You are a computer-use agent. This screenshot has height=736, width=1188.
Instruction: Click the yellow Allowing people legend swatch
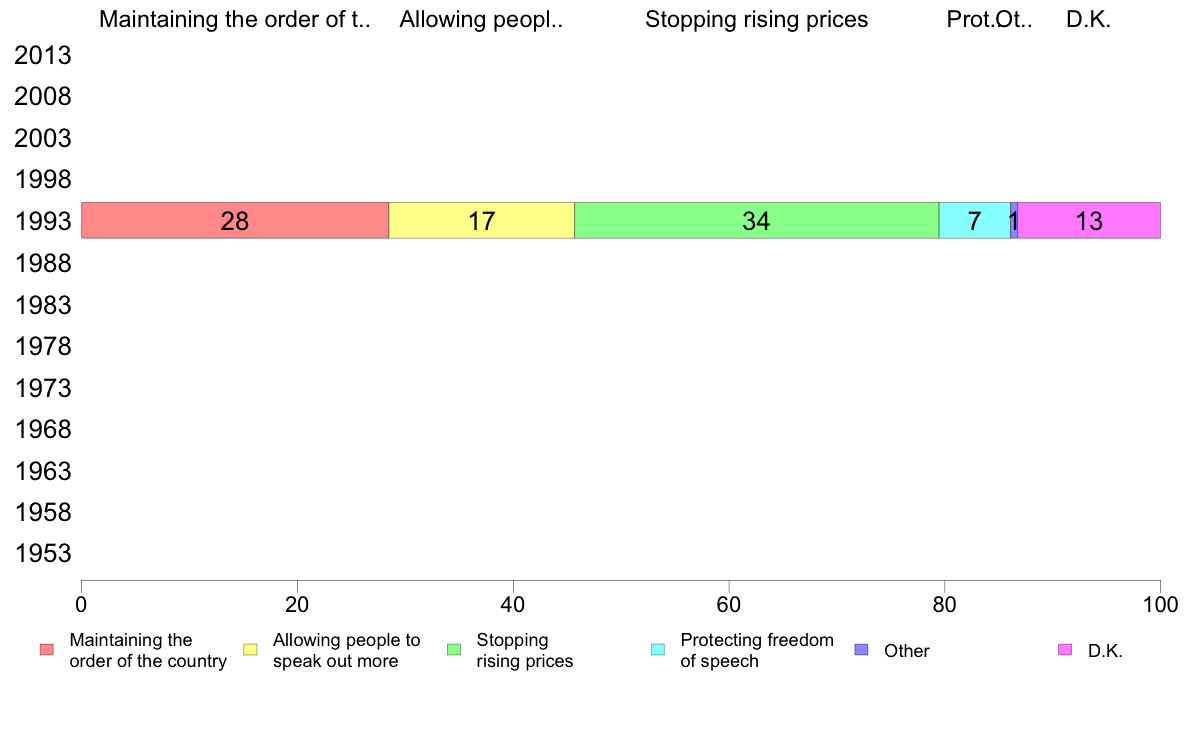(250, 650)
